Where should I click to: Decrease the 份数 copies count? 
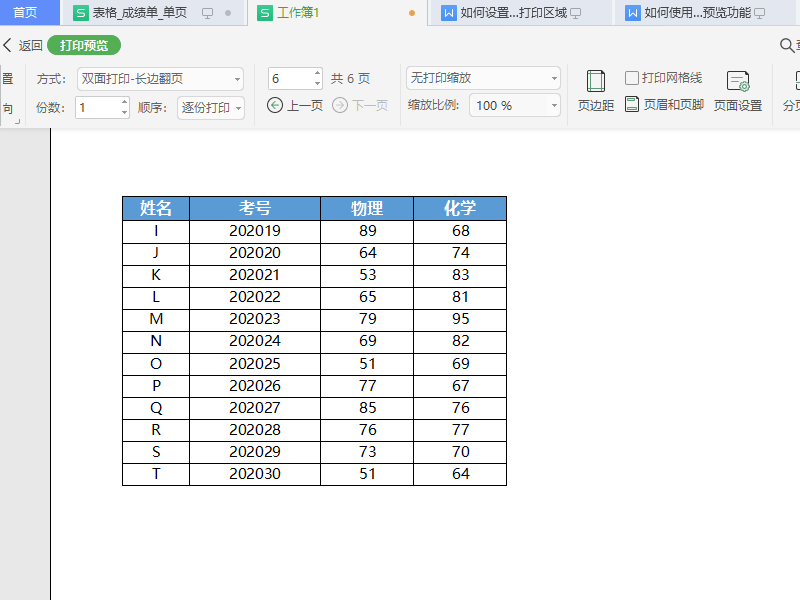[x=124, y=112]
